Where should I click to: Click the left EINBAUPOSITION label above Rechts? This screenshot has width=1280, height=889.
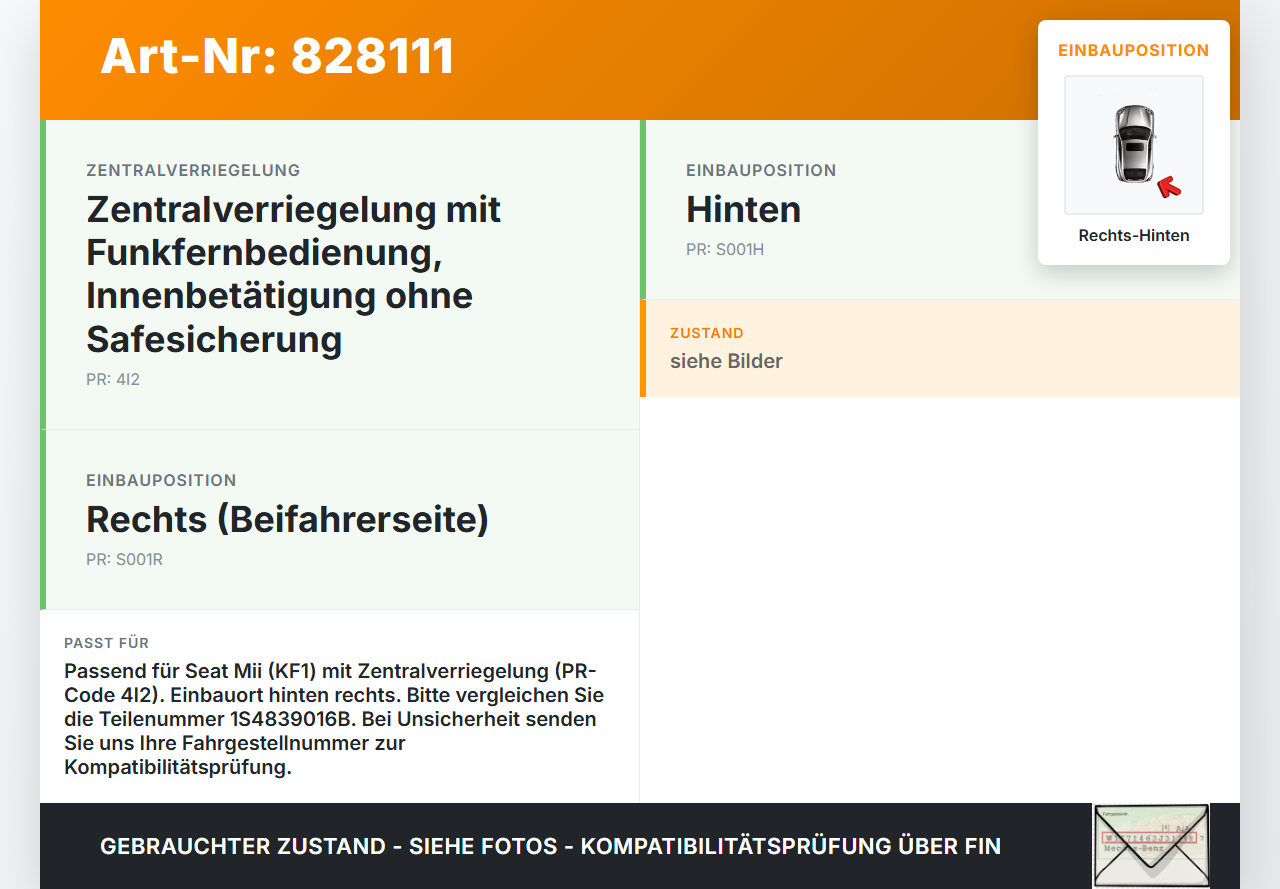click(x=161, y=481)
